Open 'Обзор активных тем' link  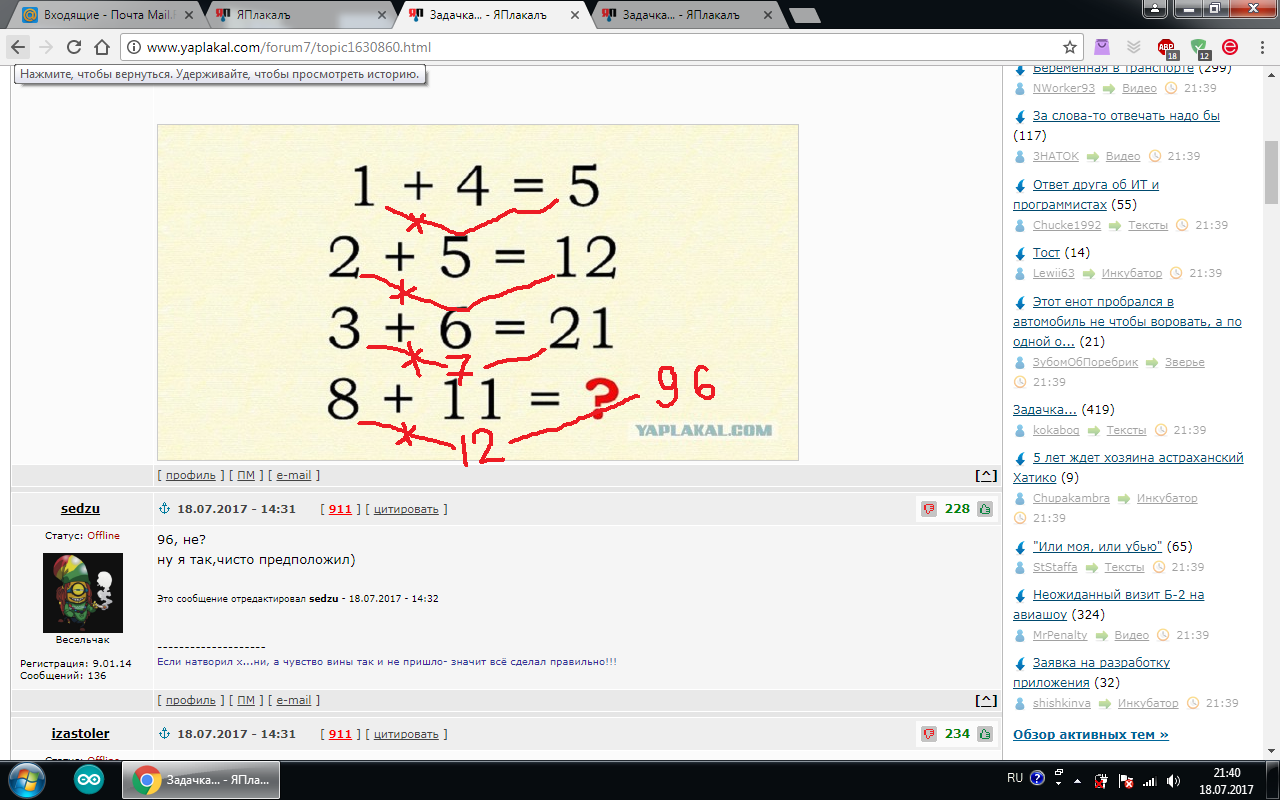pos(1090,735)
